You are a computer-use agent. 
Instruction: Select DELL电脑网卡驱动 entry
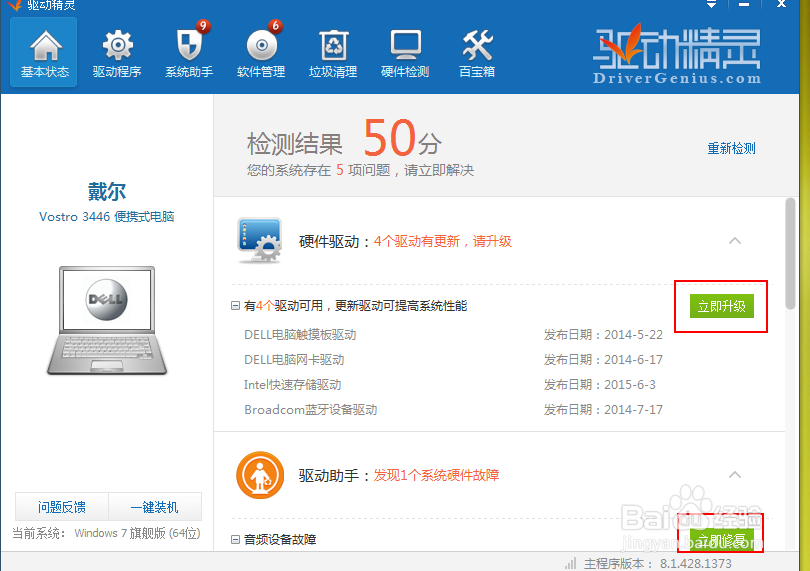[x=294, y=360]
